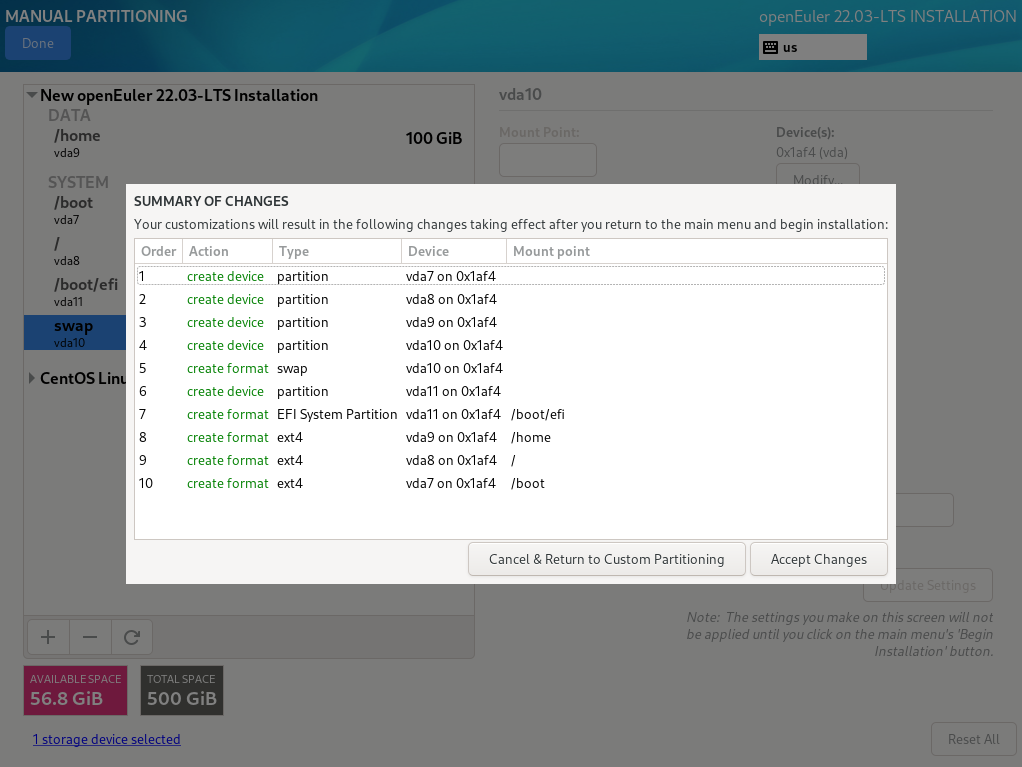Click the Update Settings button
Viewport: 1022px width, 767px height.
927,585
